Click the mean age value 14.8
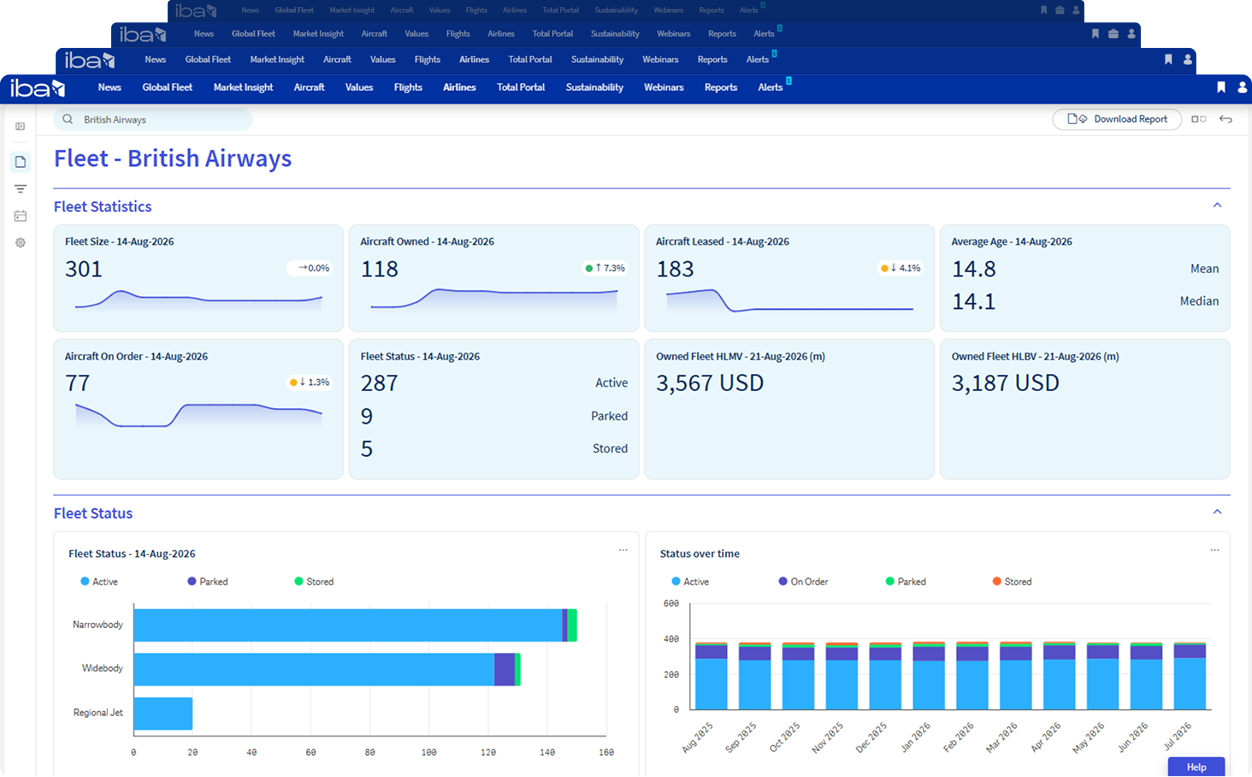The width and height of the screenshot is (1252, 777). 974,269
